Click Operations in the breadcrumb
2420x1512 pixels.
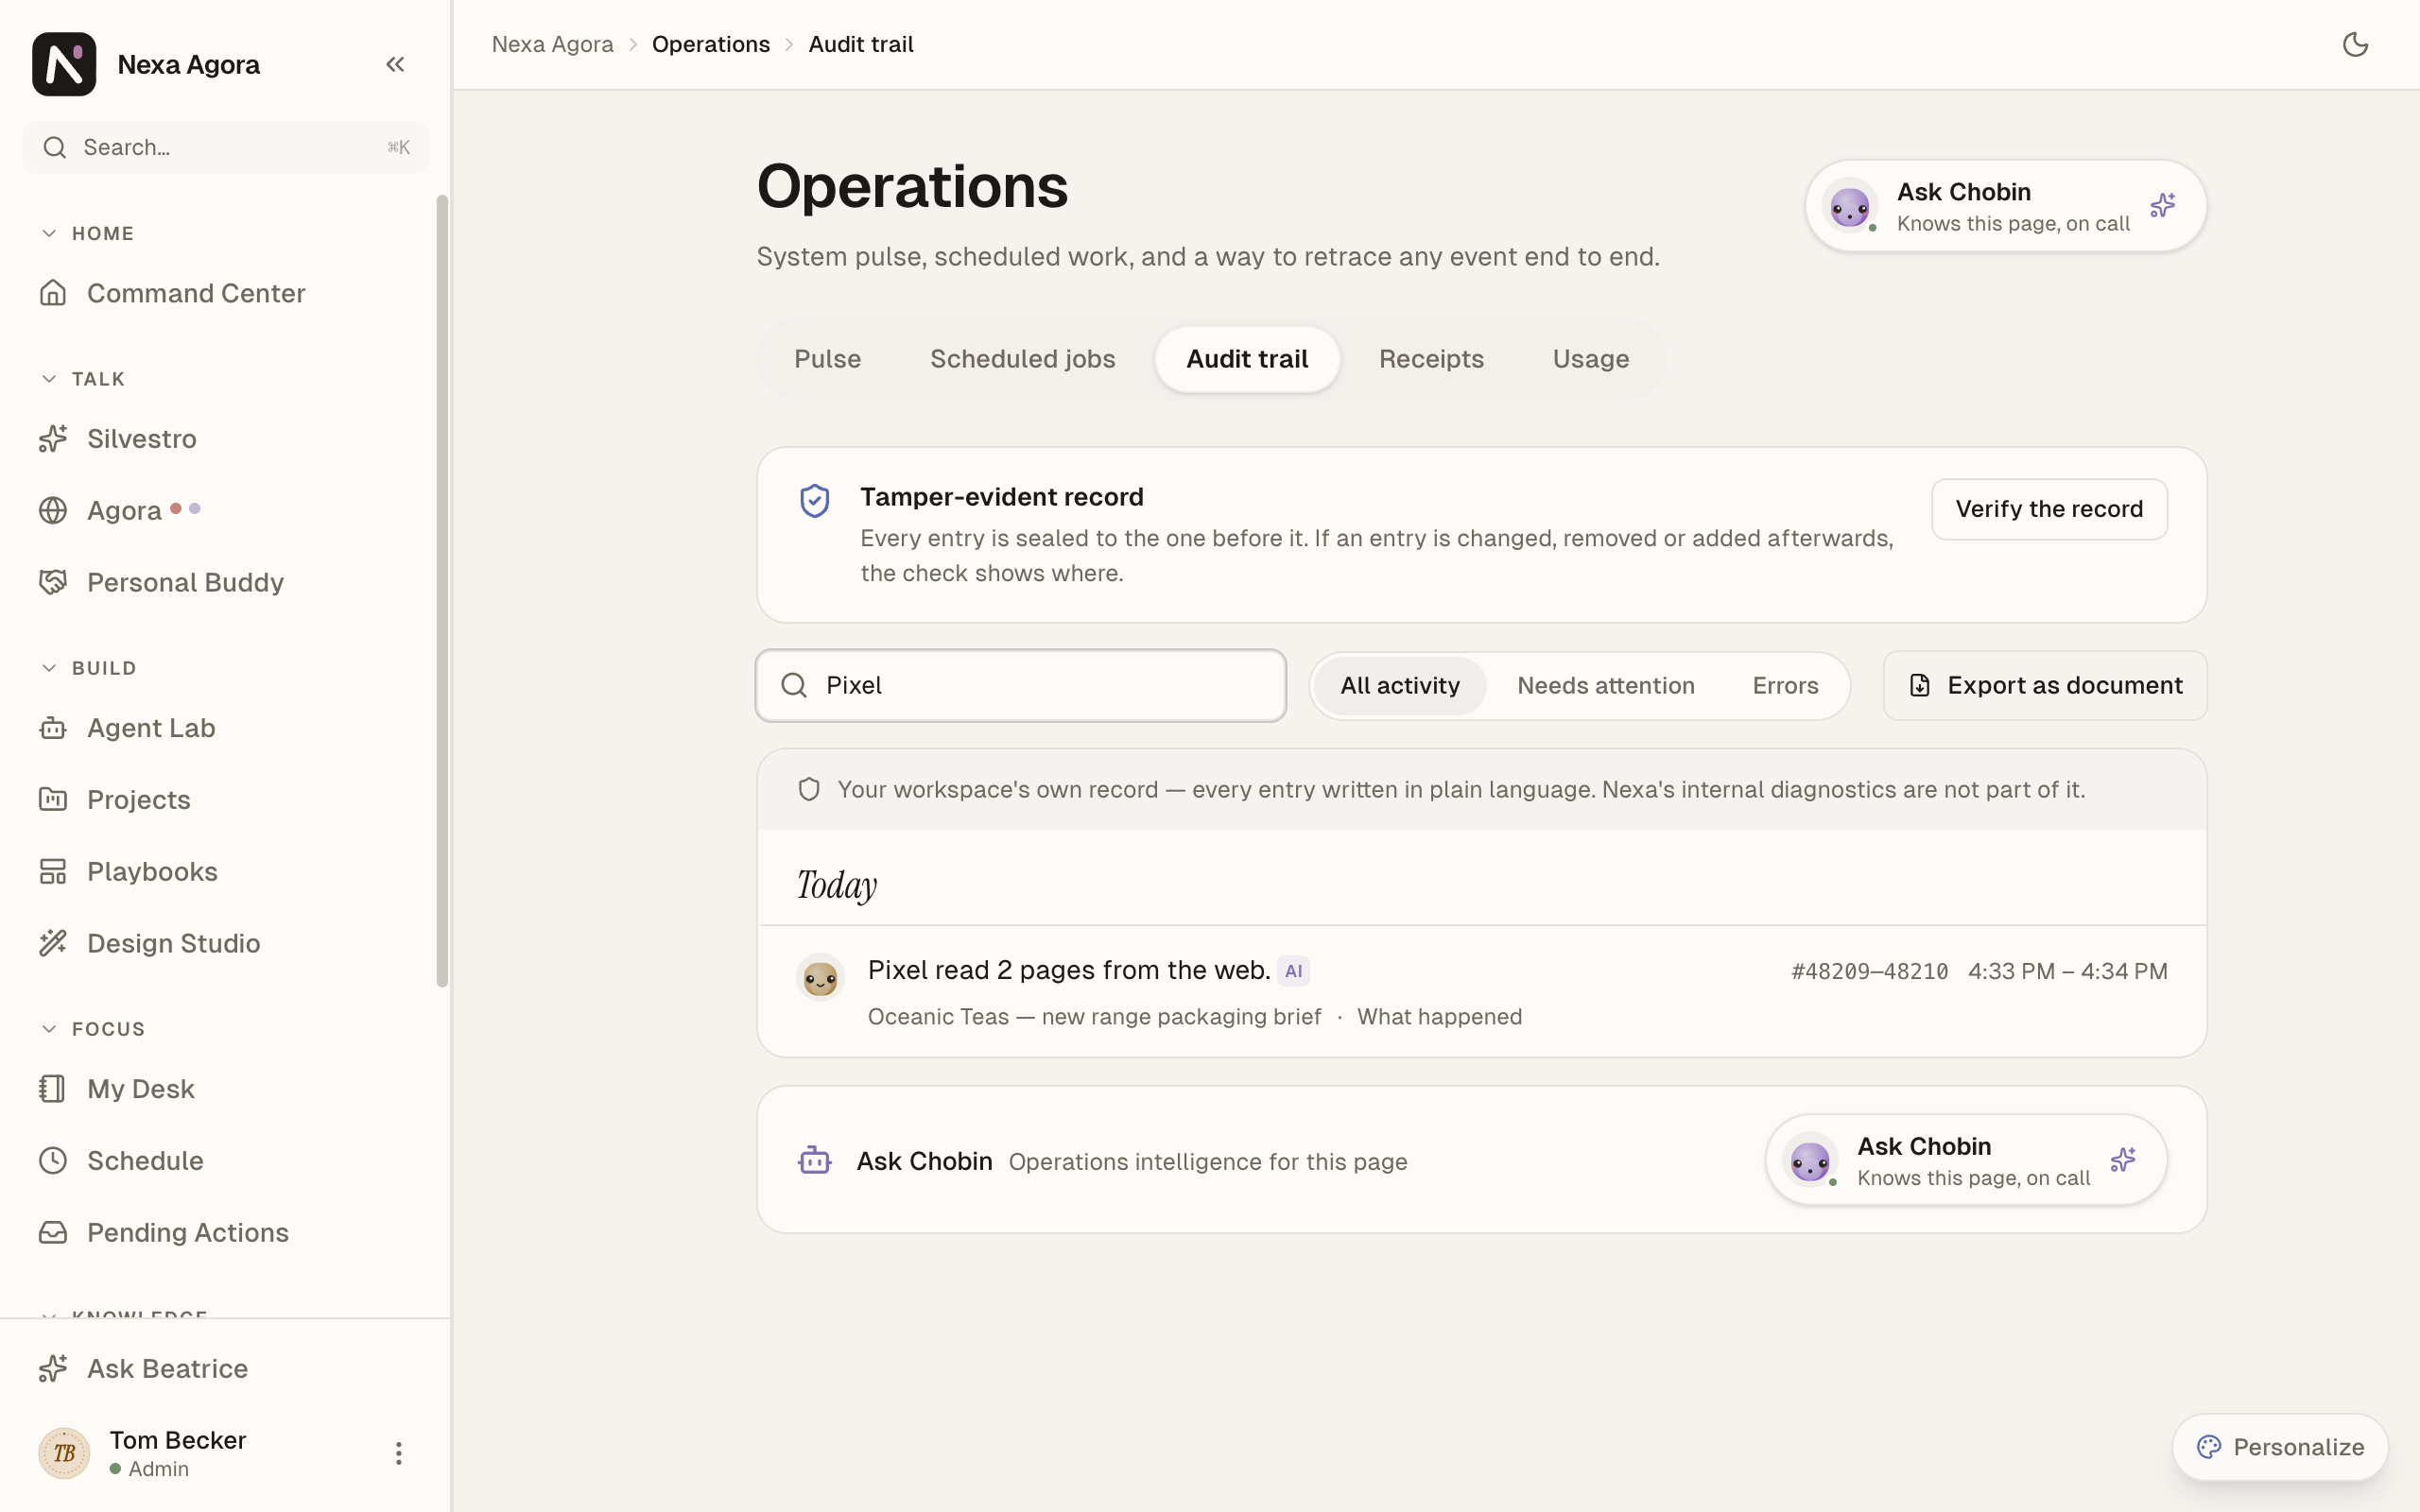(711, 44)
